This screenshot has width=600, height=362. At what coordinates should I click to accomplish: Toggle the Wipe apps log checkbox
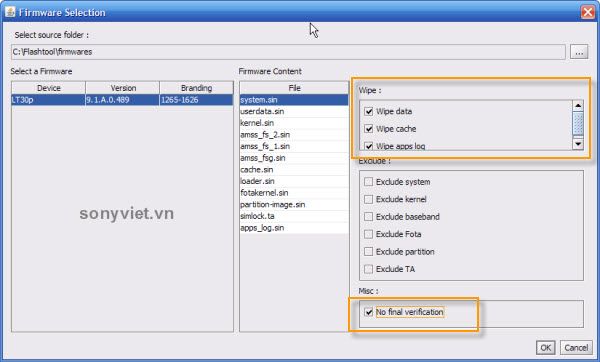[368, 146]
